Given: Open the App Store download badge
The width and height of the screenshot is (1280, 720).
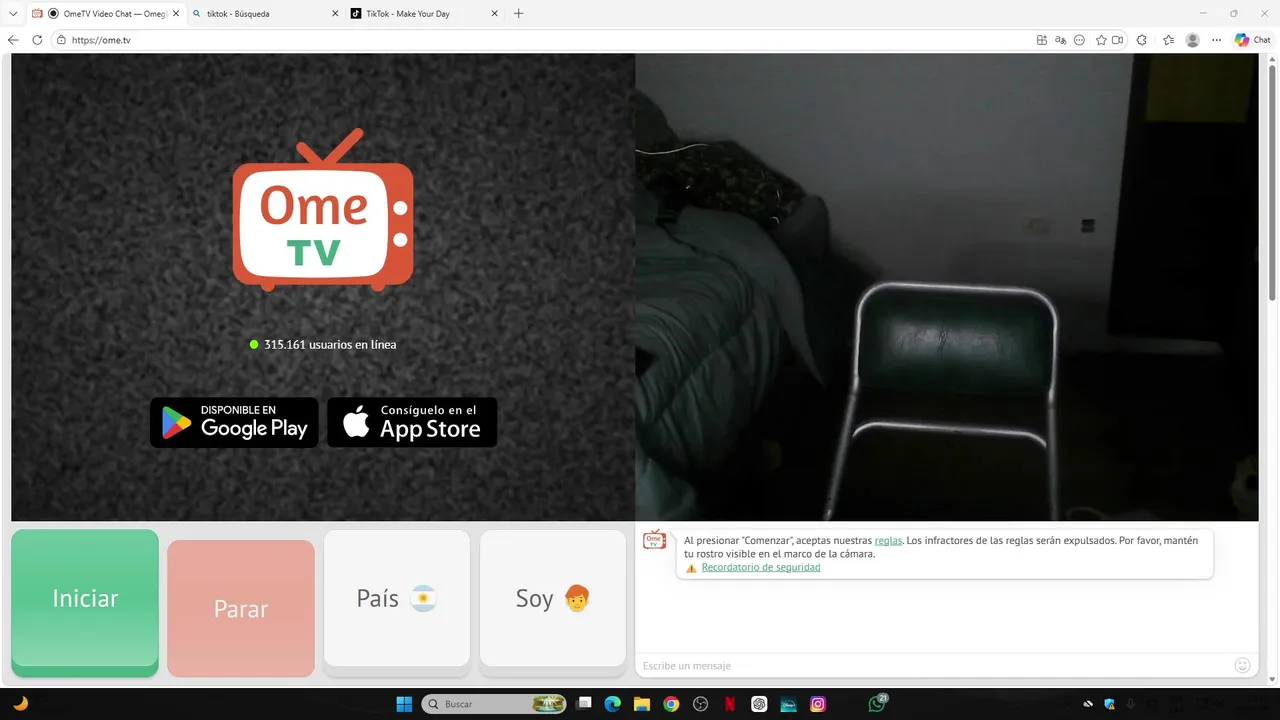Looking at the screenshot, I should (x=412, y=422).
